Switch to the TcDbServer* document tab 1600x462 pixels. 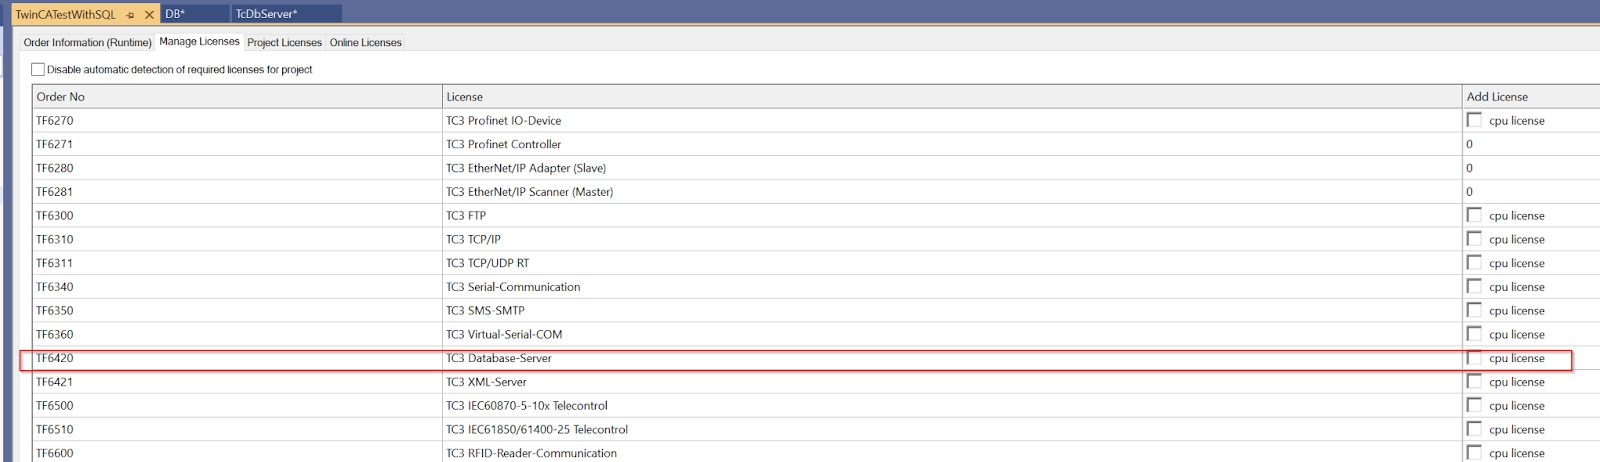point(287,14)
